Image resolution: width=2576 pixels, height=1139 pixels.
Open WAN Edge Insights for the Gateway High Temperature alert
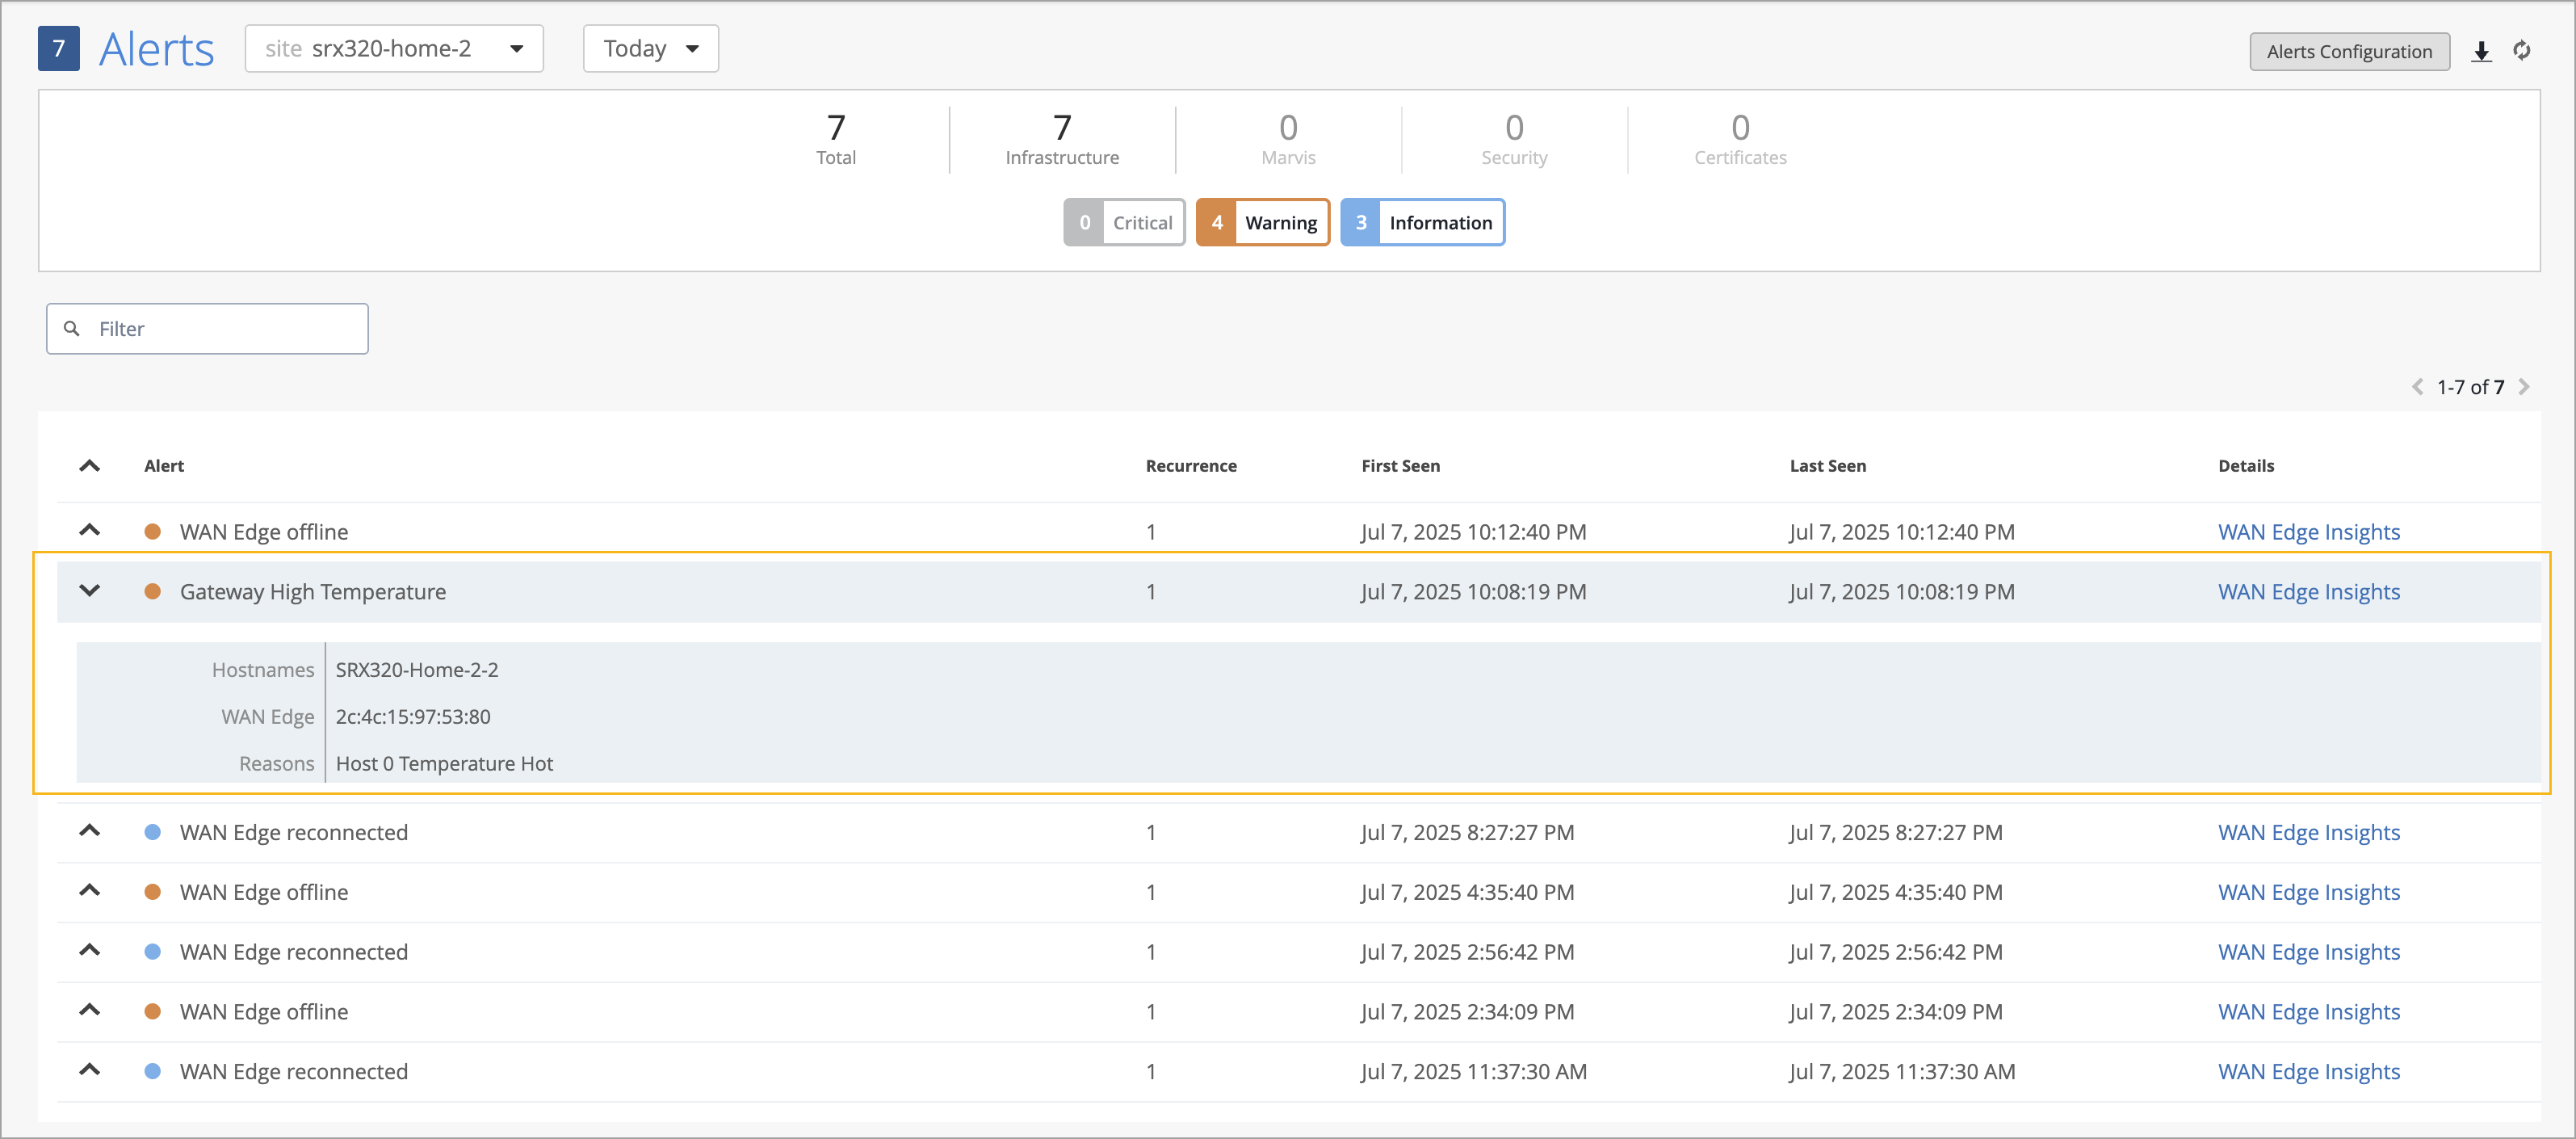point(2308,592)
